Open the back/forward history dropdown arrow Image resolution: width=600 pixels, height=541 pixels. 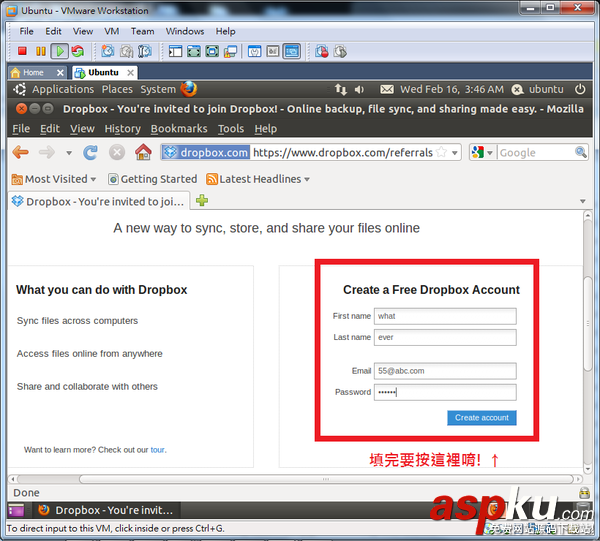69,153
